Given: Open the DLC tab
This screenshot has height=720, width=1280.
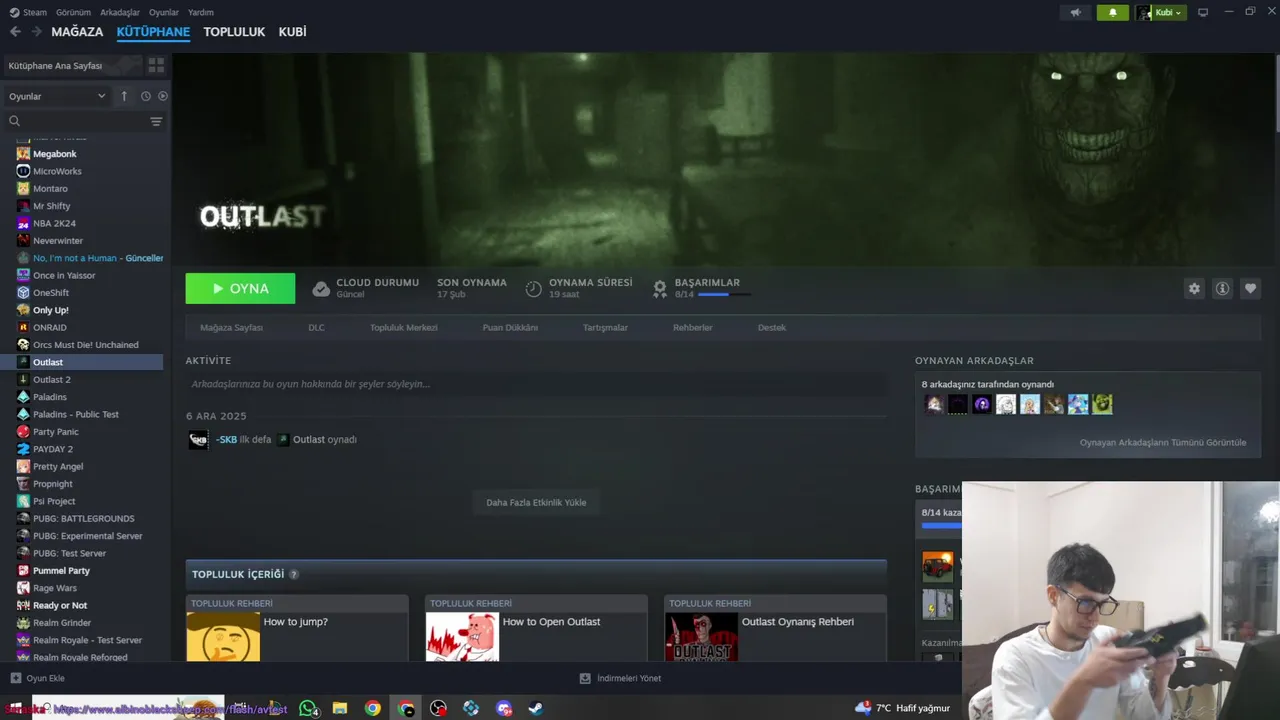Looking at the screenshot, I should click(x=316, y=328).
